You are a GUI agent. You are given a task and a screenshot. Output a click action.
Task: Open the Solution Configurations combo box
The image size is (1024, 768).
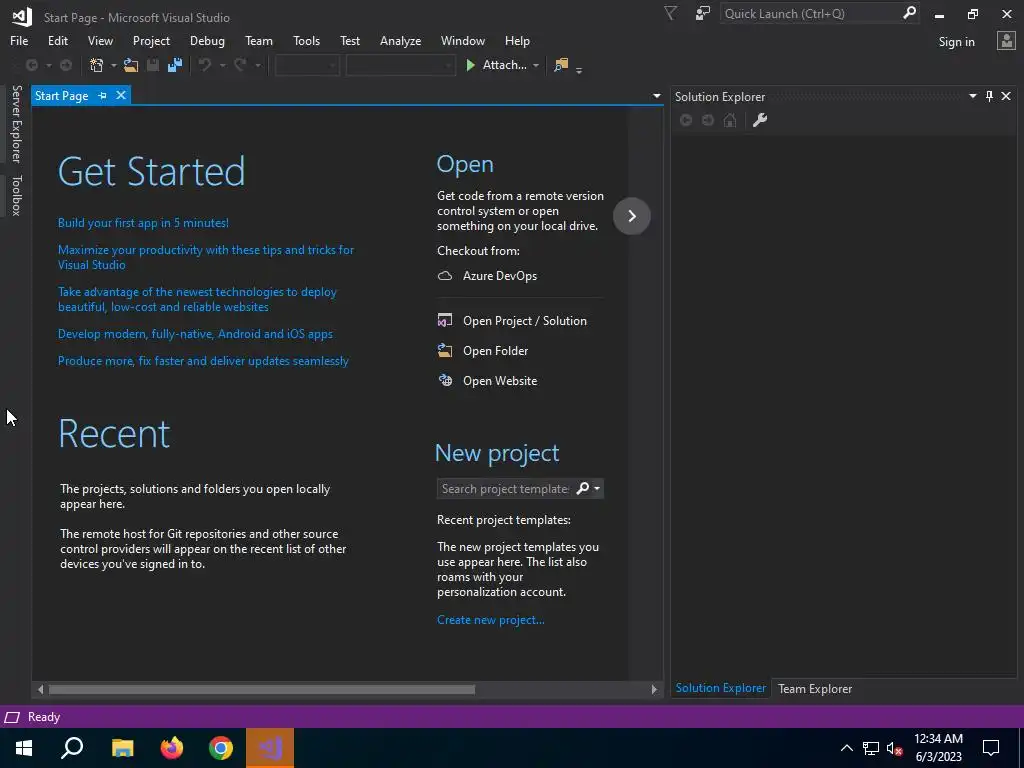coord(307,65)
